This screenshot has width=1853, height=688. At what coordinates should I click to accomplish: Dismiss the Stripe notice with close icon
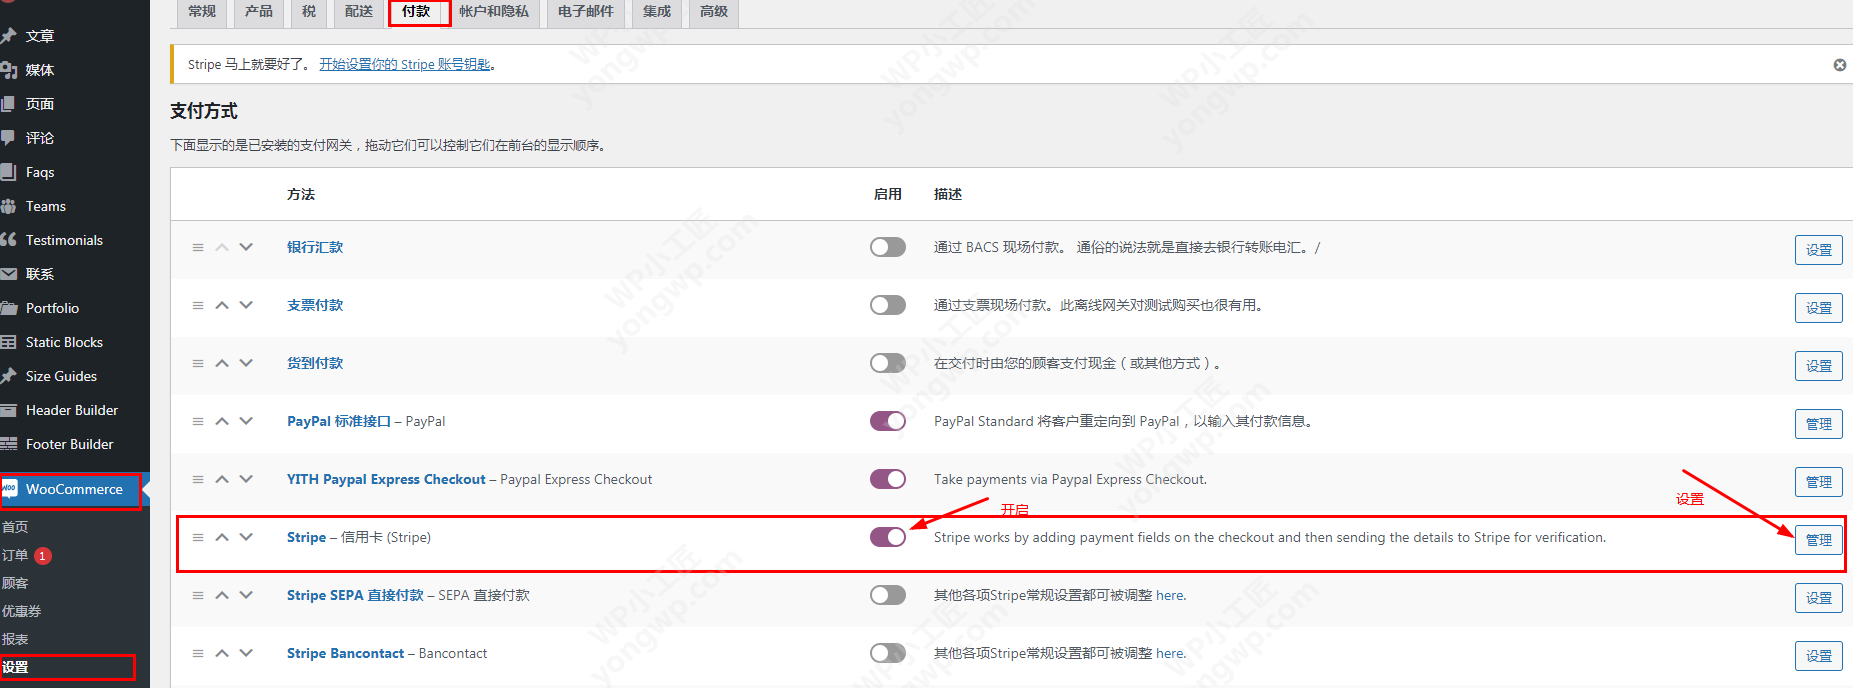pyautogui.click(x=1839, y=65)
